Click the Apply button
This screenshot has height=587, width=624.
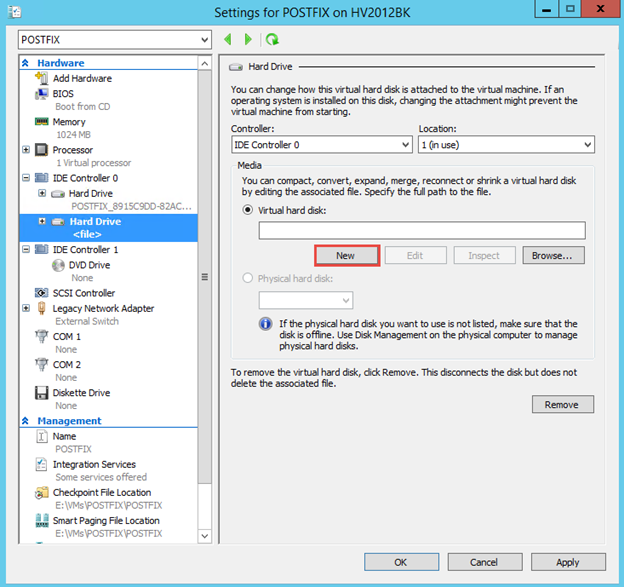coord(568,562)
